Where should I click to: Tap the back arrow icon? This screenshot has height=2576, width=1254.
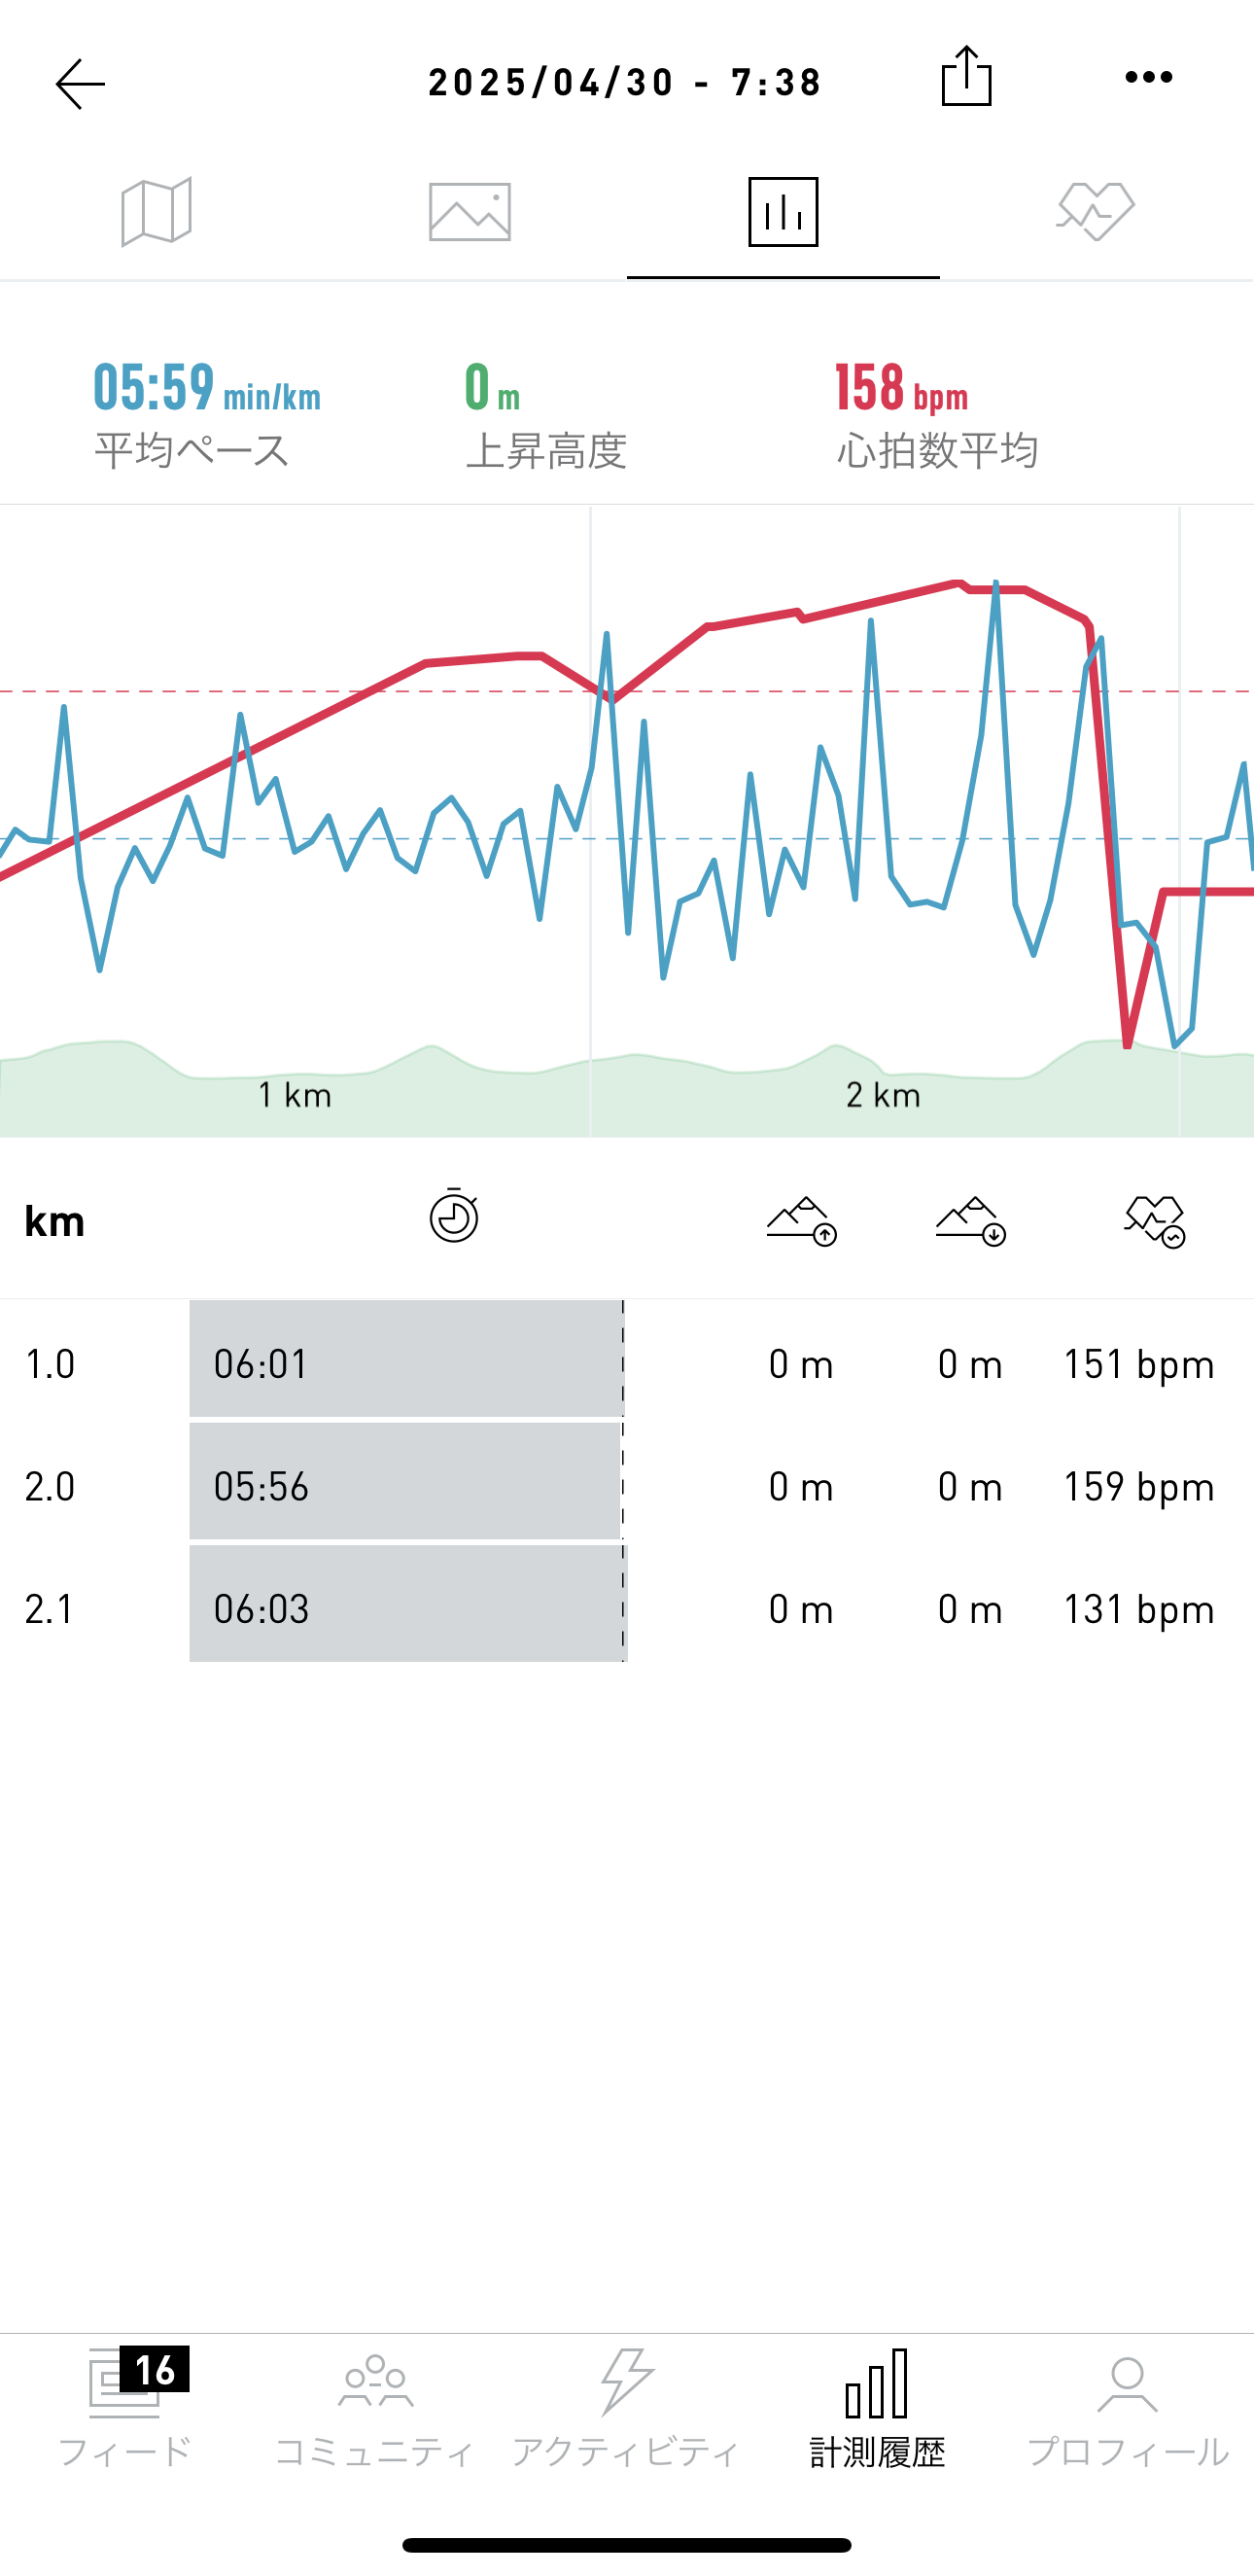point(80,83)
